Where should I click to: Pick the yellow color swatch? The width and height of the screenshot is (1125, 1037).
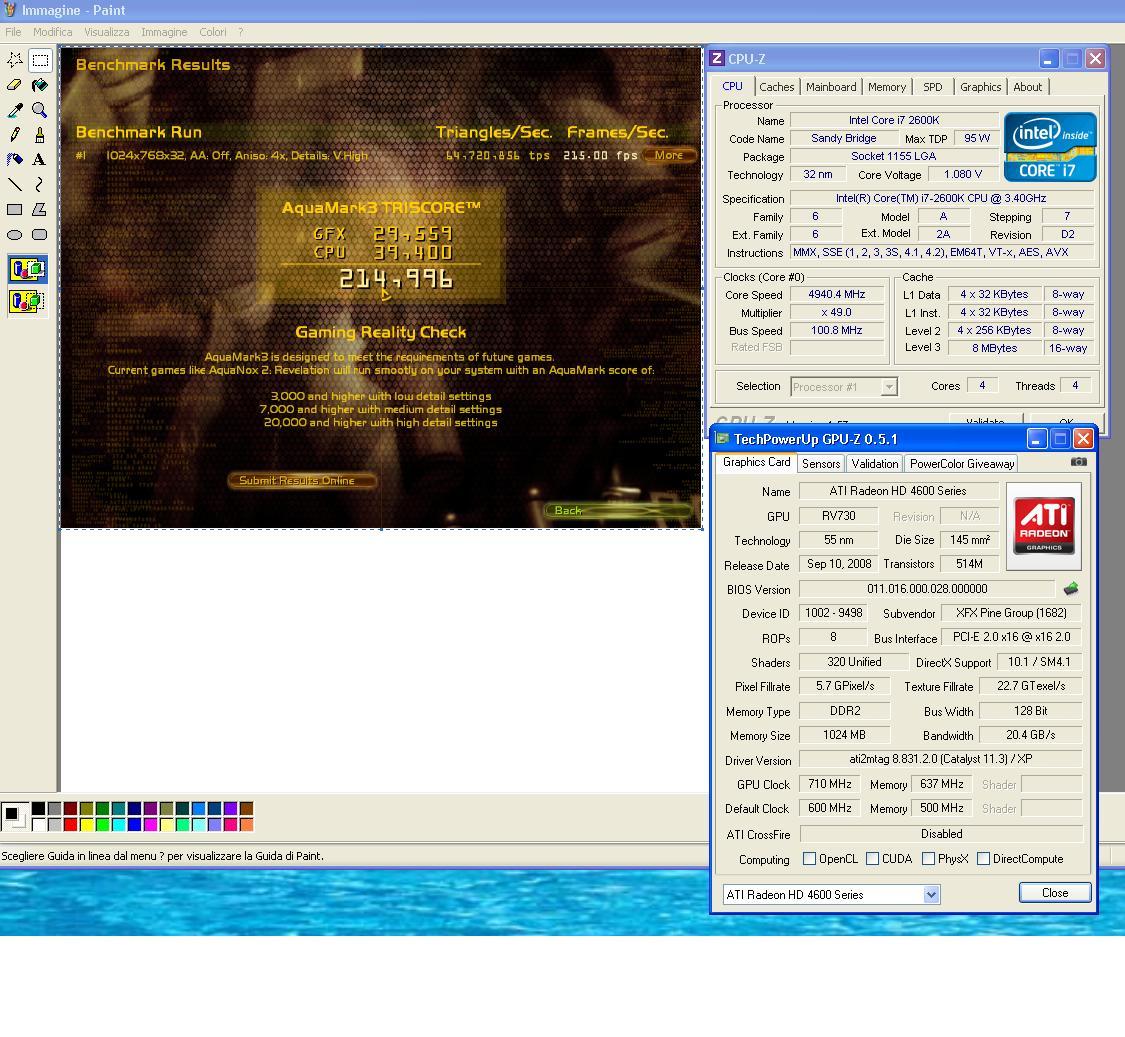click(x=86, y=825)
